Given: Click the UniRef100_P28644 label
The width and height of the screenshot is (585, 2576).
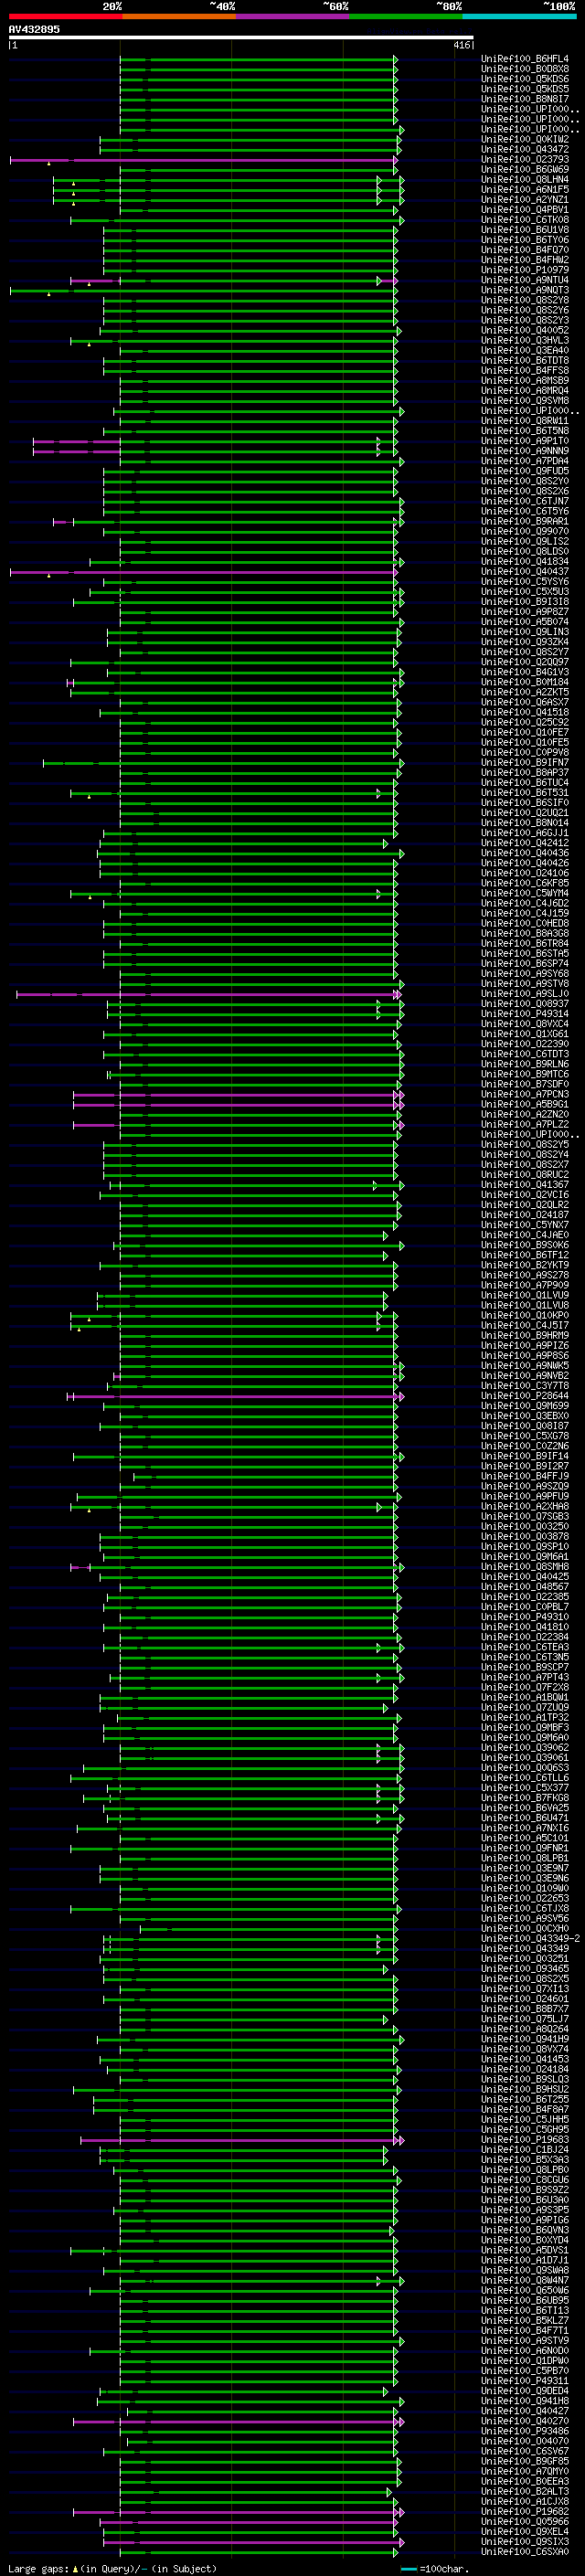Looking at the screenshot, I should tap(525, 1395).
